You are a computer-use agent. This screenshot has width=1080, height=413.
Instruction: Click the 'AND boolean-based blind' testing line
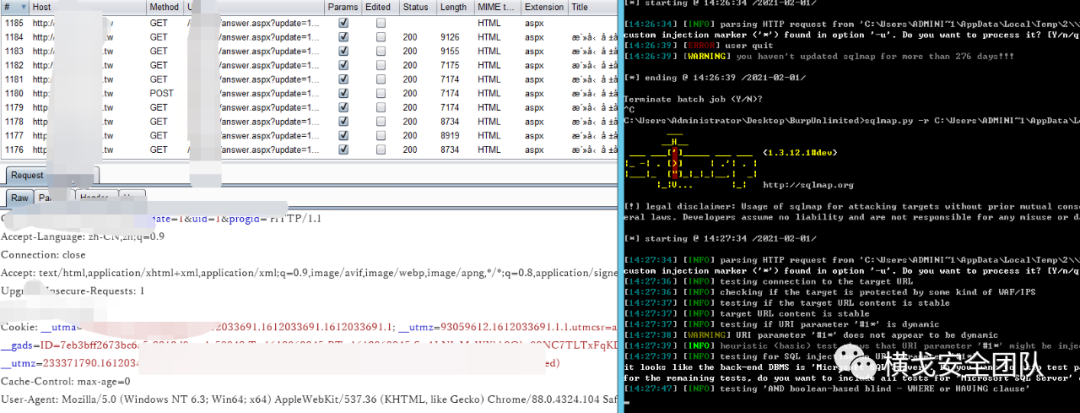click(x=826, y=389)
